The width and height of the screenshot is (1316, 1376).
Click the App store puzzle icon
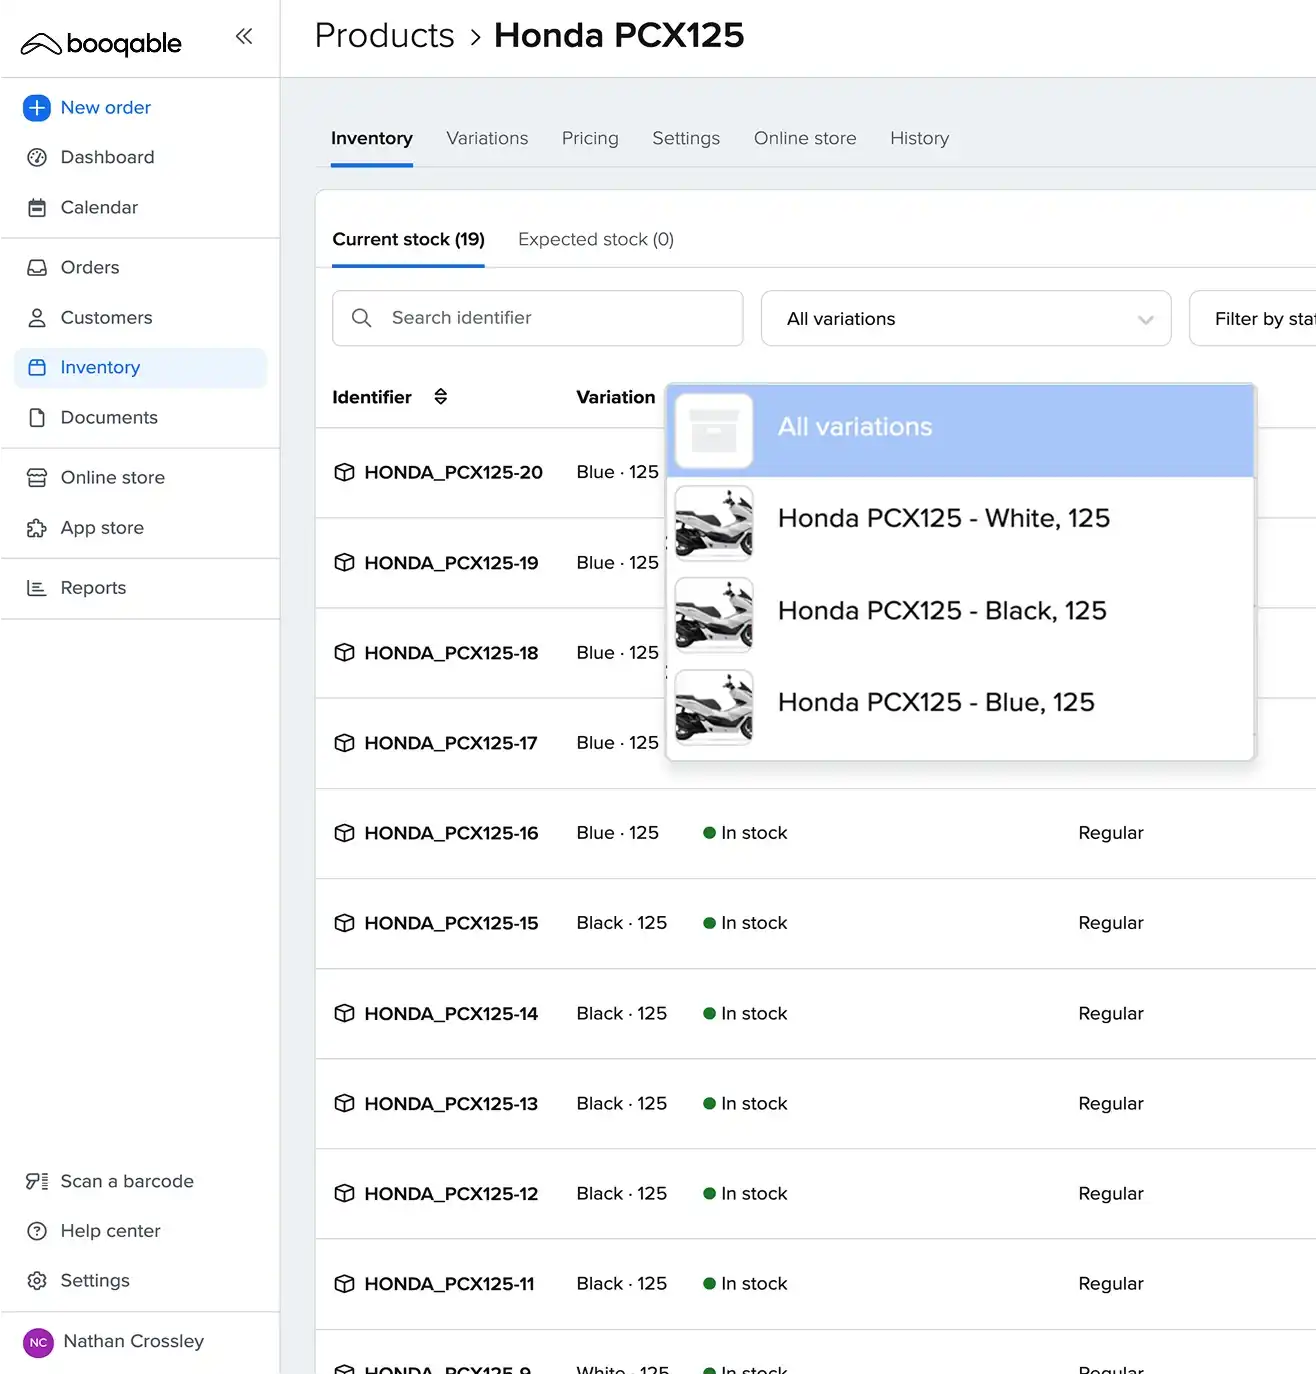[x=37, y=528]
